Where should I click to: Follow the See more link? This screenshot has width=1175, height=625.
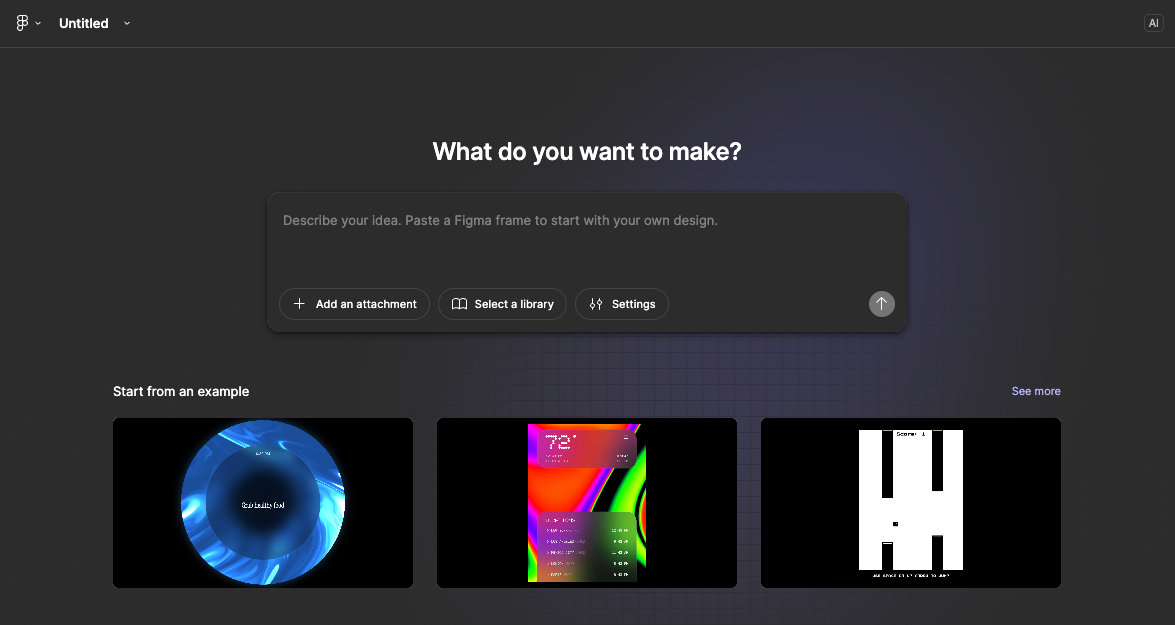click(x=1035, y=391)
